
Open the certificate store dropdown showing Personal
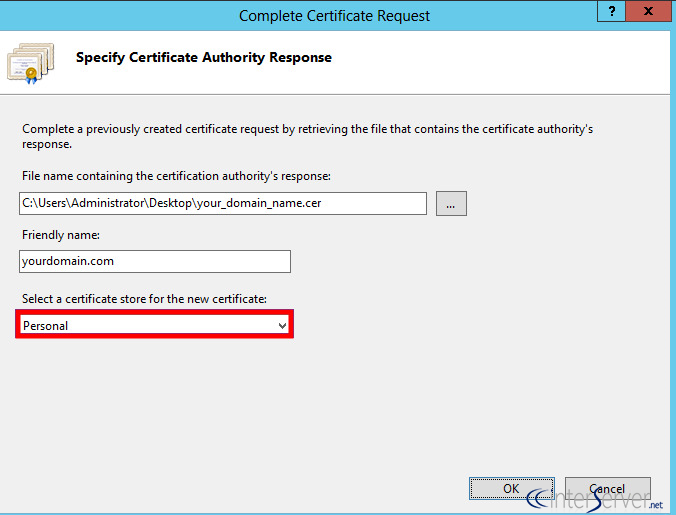(x=154, y=325)
